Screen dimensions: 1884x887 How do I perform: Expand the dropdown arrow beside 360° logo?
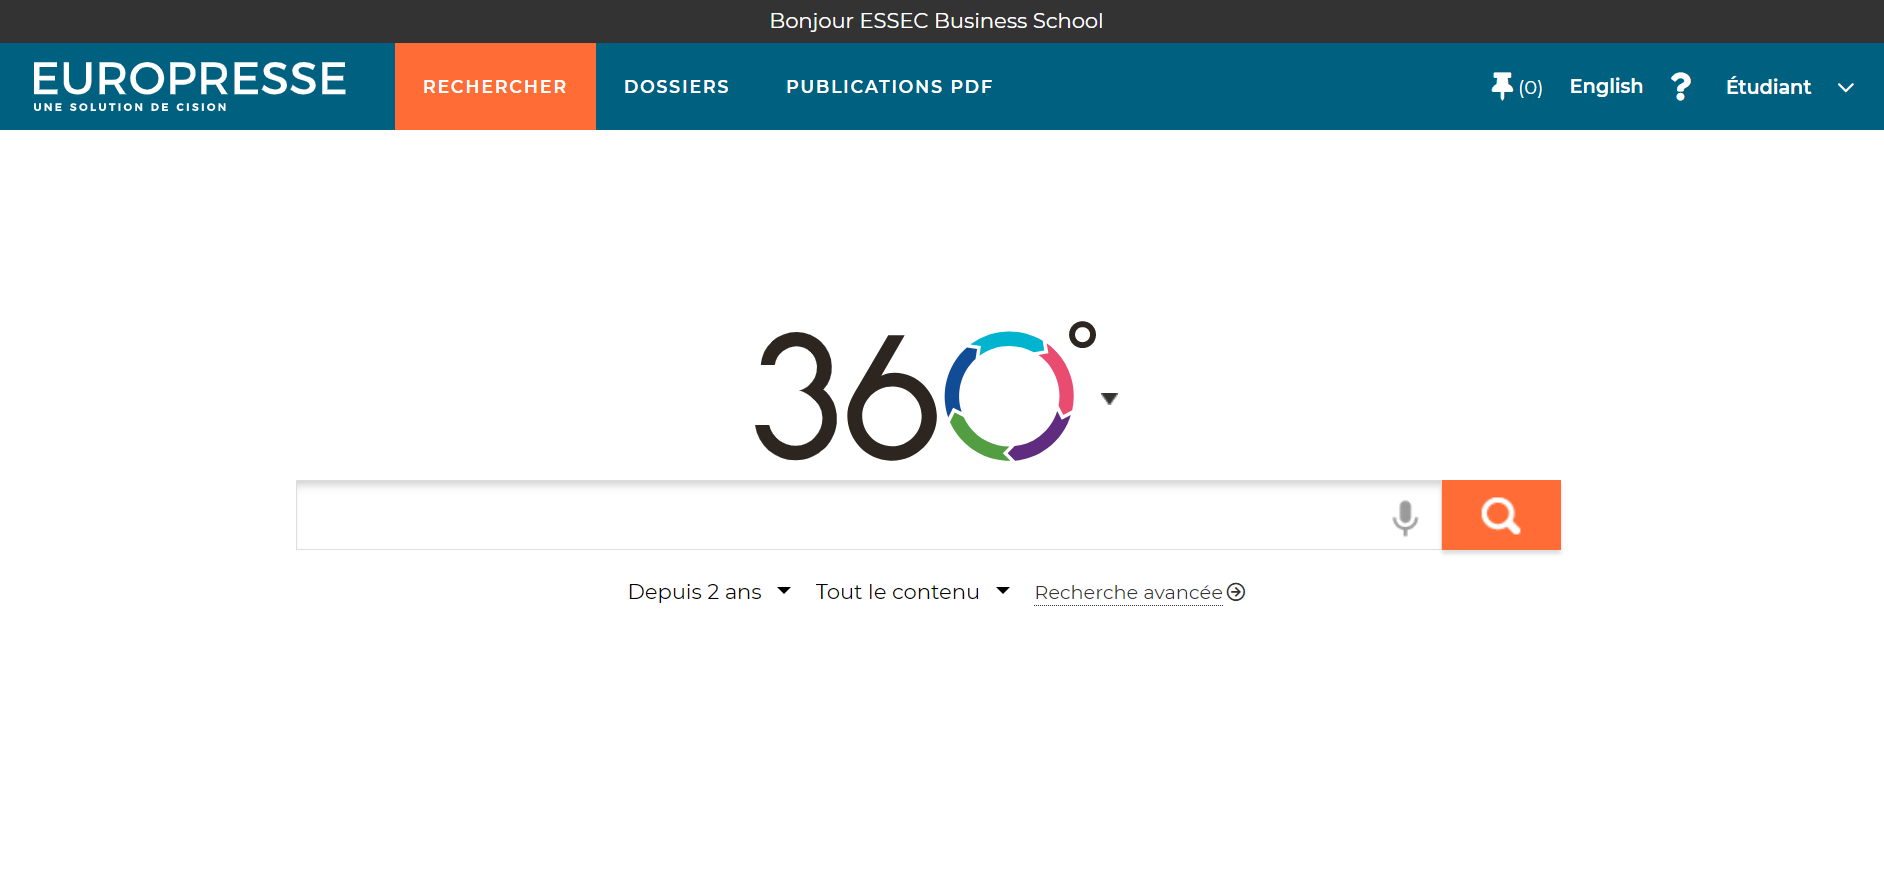[x=1109, y=398]
